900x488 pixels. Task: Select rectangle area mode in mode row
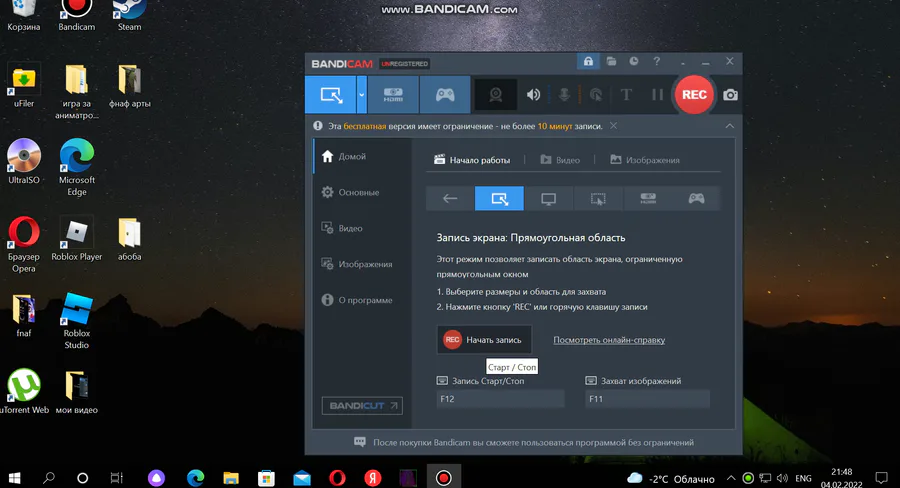pyautogui.click(x=499, y=199)
